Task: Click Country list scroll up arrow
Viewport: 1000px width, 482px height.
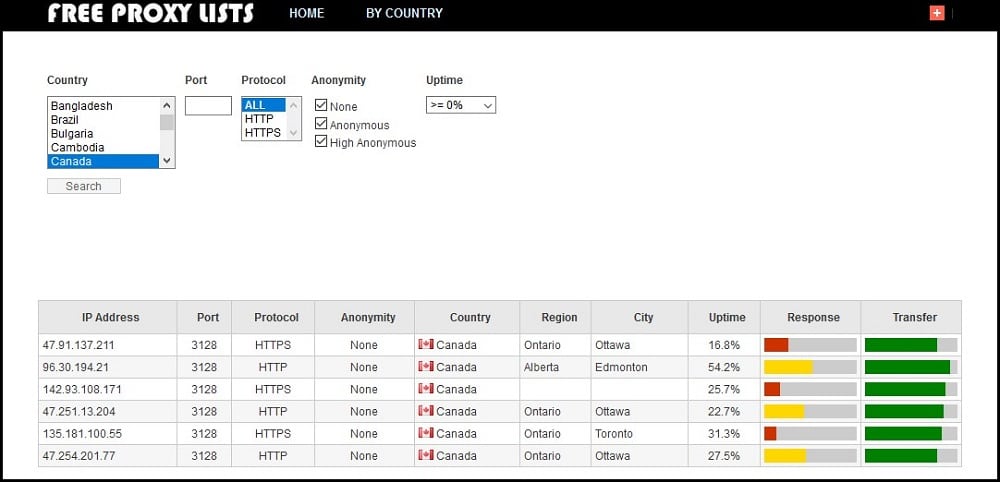Action: click(167, 105)
